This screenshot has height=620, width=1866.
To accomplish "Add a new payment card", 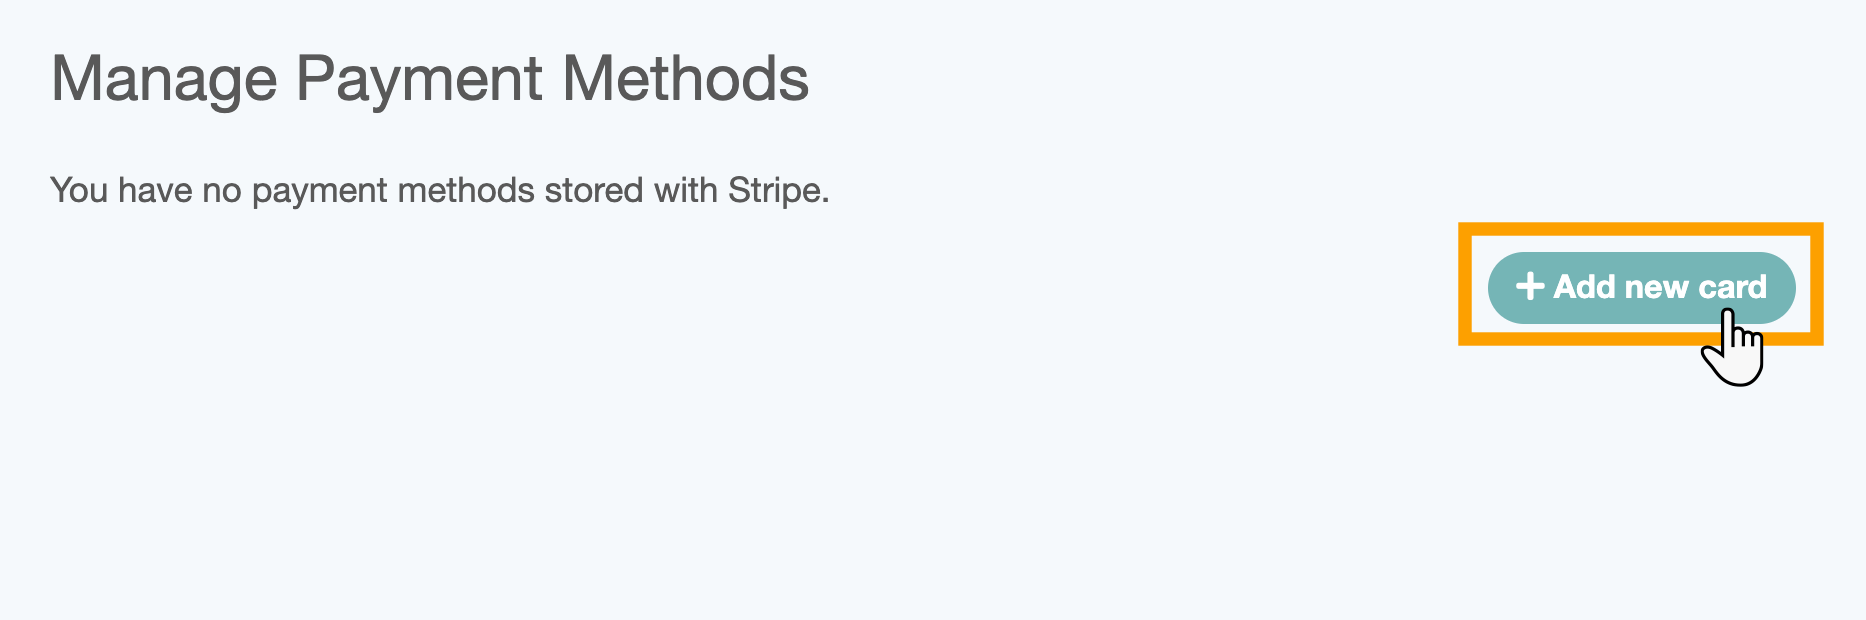I will [1641, 287].
